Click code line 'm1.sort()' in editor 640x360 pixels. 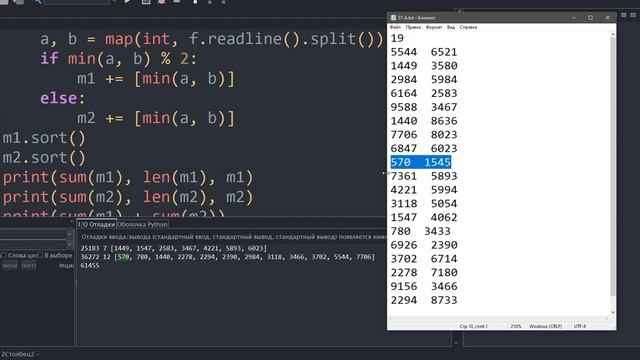tap(44, 138)
